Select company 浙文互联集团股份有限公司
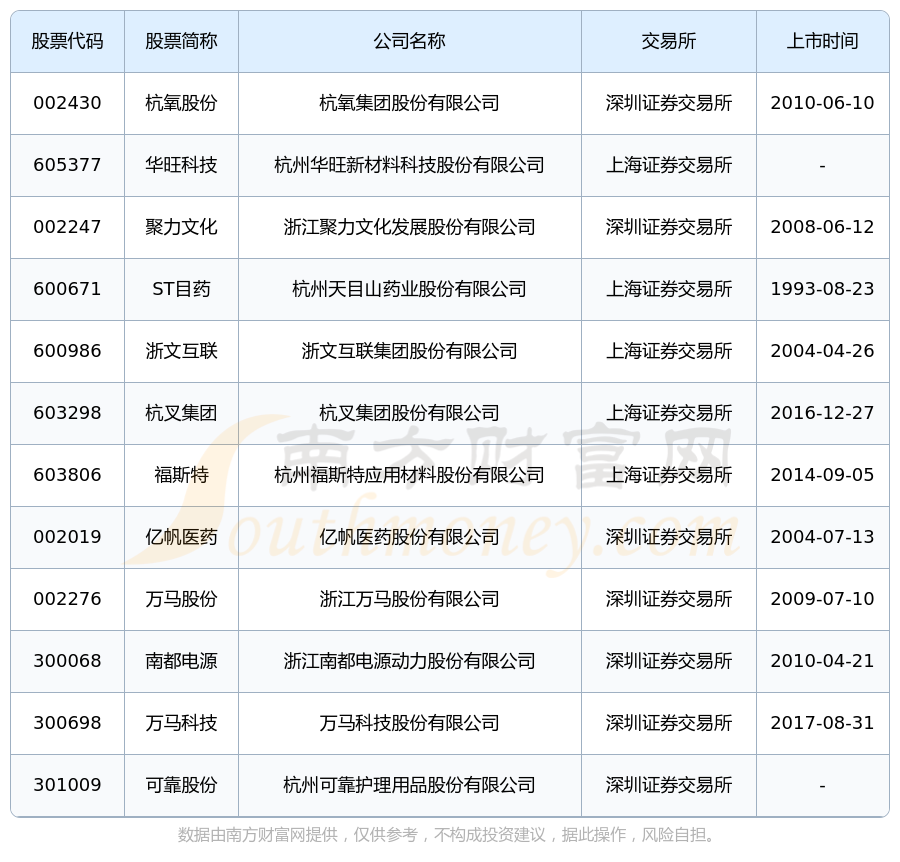 [410, 351]
